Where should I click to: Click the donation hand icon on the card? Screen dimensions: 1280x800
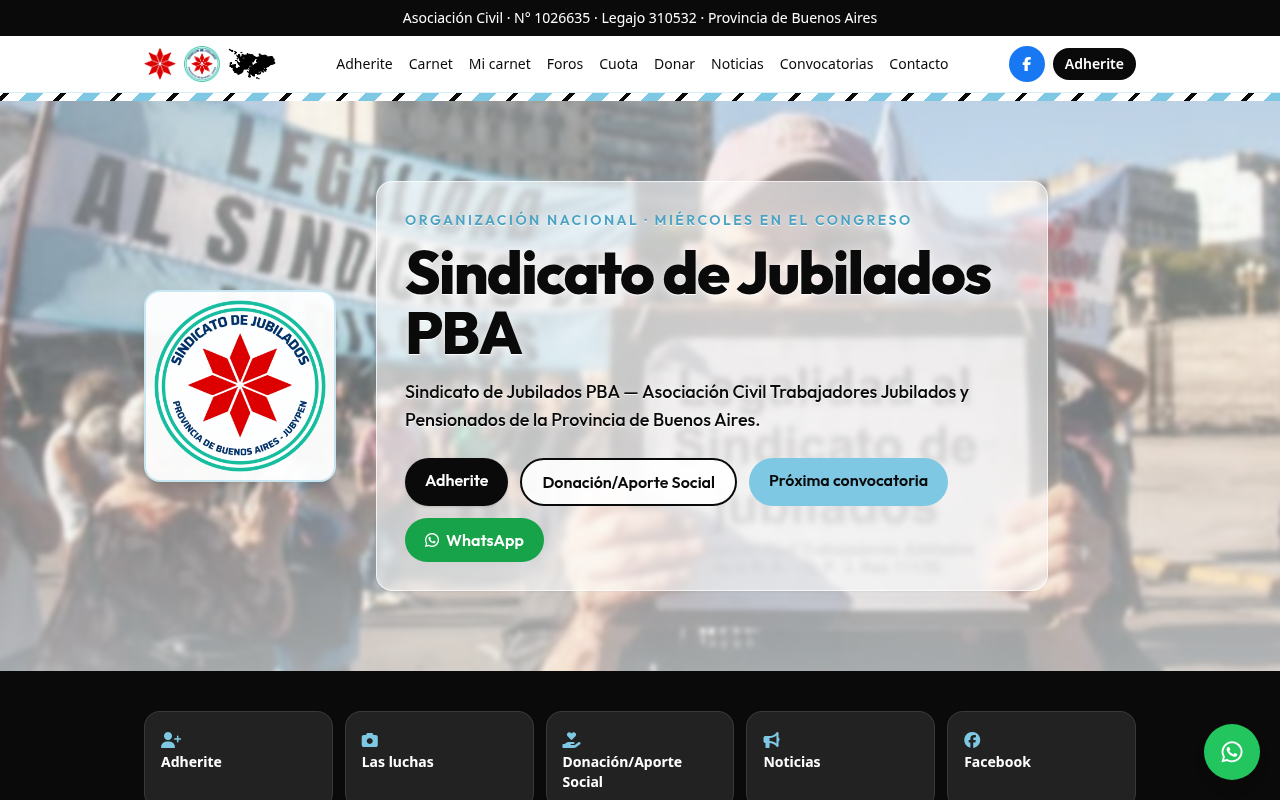pyautogui.click(x=571, y=740)
